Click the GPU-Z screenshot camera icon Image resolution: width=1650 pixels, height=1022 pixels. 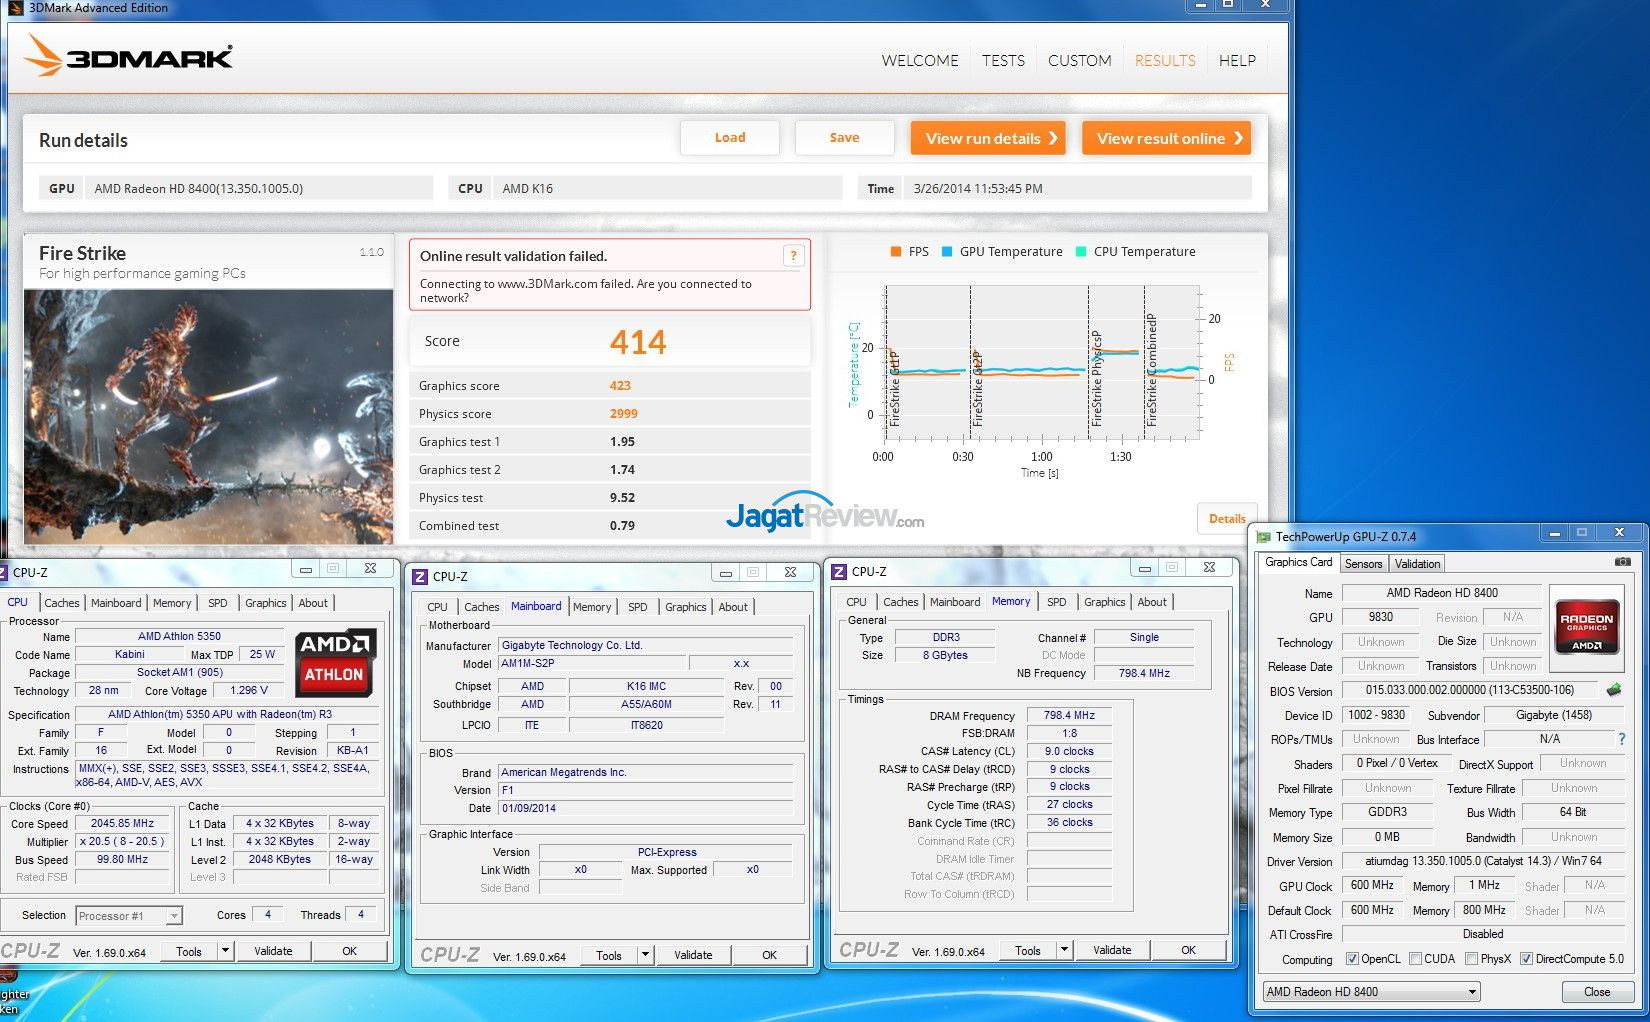pyautogui.click(x=1622, y=563)
